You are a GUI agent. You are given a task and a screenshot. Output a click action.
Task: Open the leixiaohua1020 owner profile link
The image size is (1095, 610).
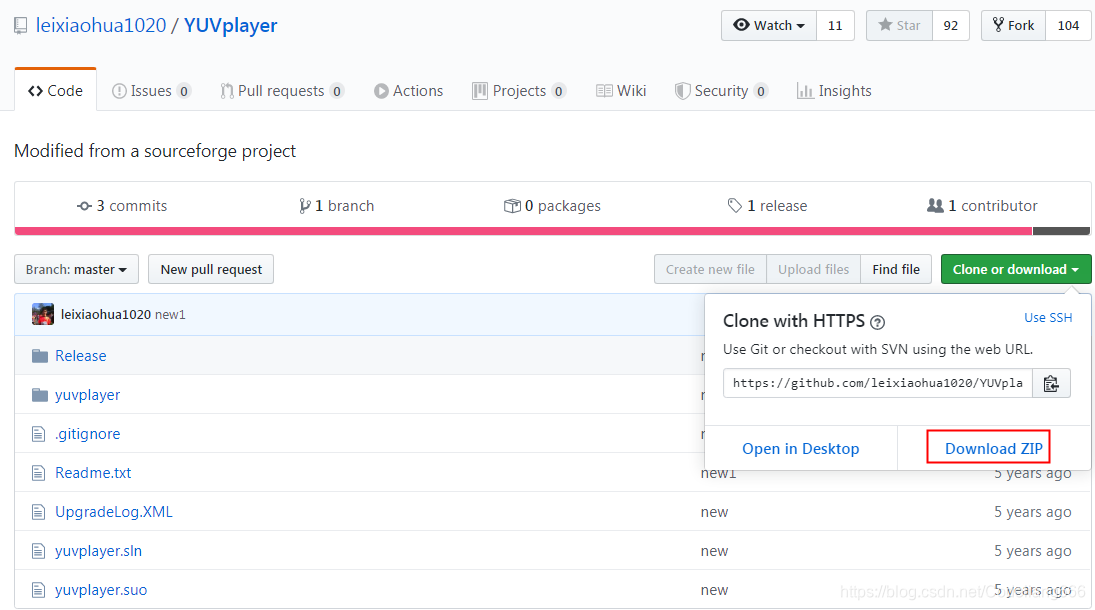pyautogui.click(x=101, y=25)
